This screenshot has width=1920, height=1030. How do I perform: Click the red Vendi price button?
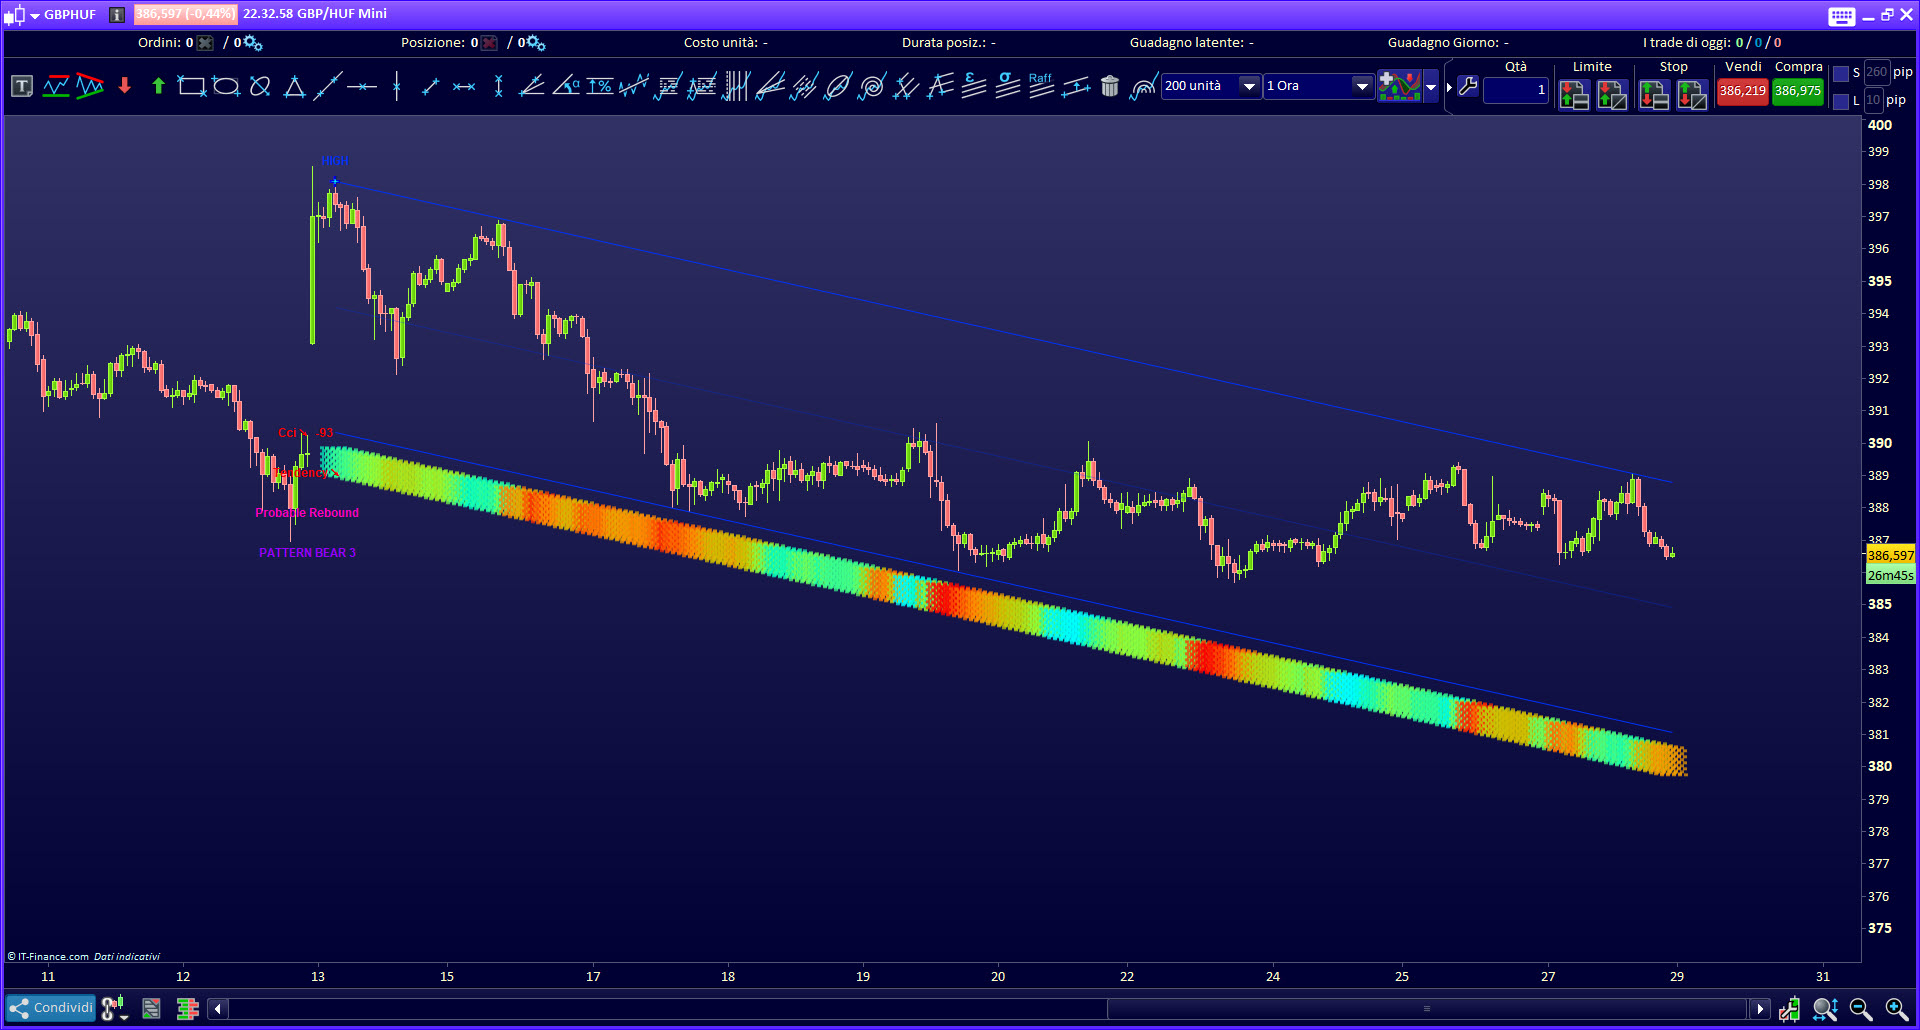pyautogui.click(x=1742, y=91)
